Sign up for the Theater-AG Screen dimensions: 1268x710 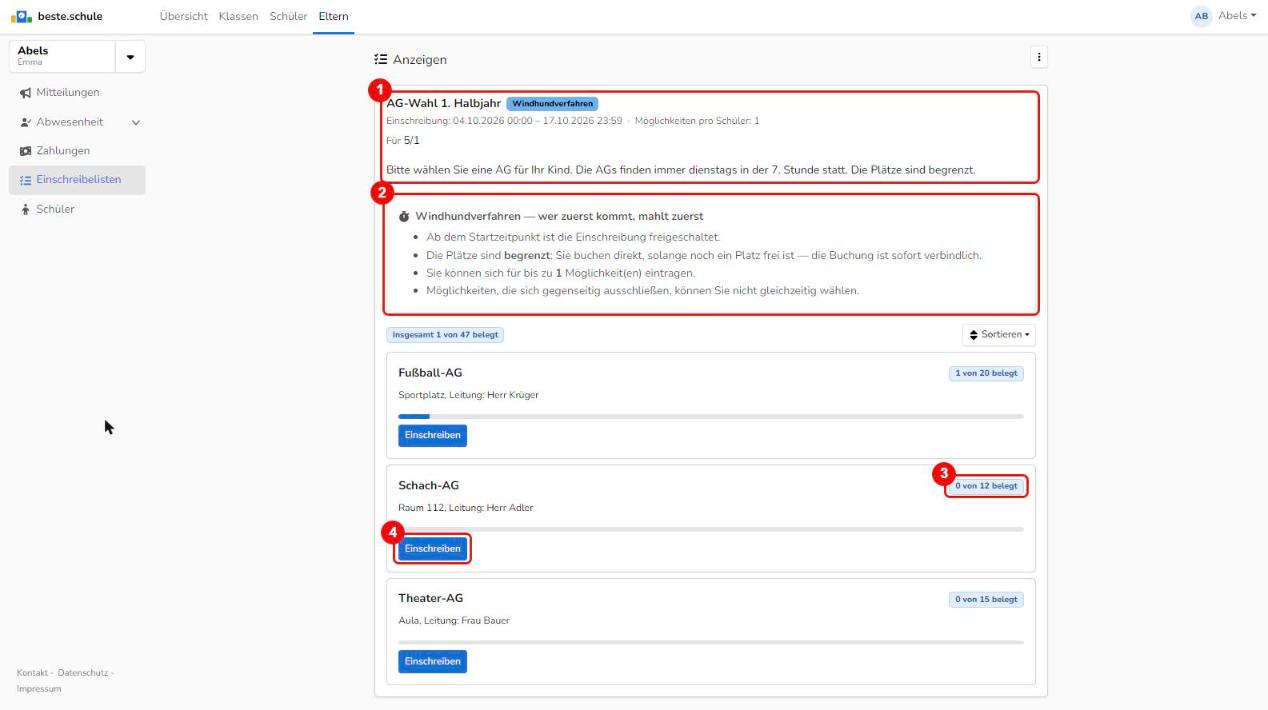coord(432,661)
